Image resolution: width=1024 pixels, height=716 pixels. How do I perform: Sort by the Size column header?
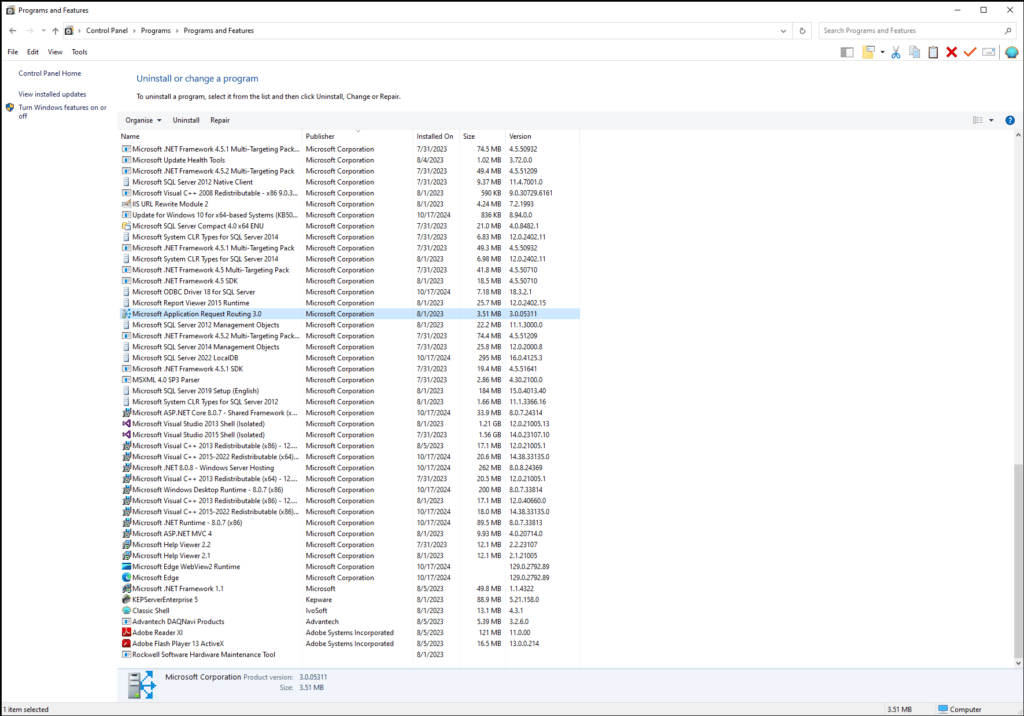482,137
